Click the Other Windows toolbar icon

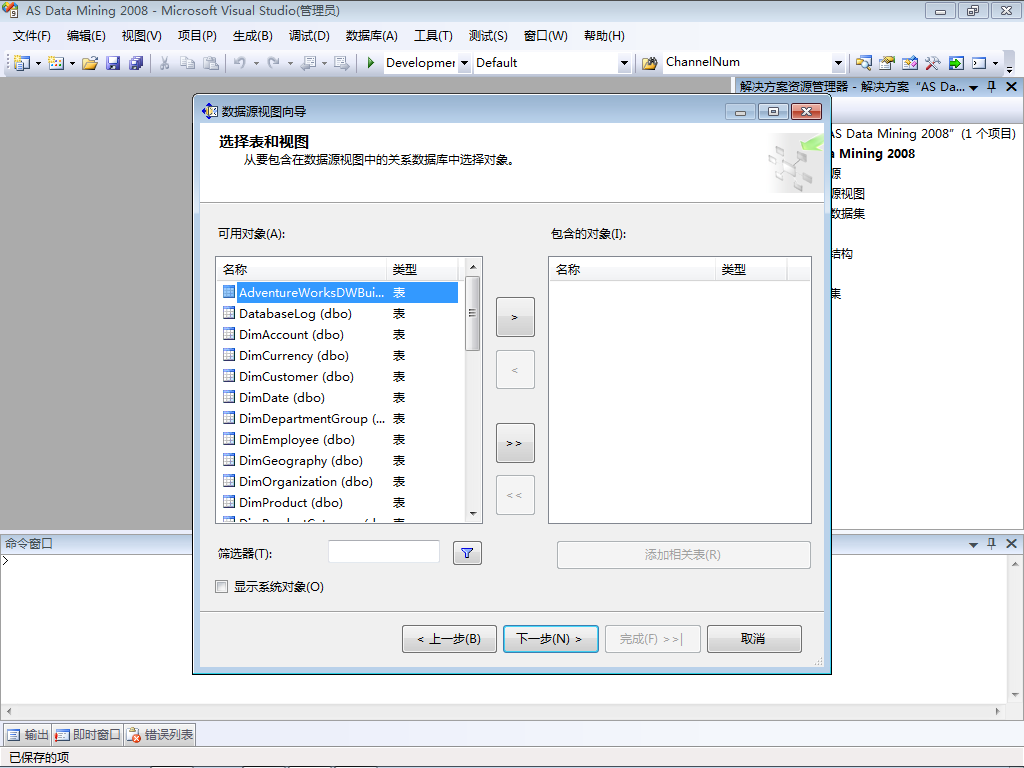click(979, 63)
